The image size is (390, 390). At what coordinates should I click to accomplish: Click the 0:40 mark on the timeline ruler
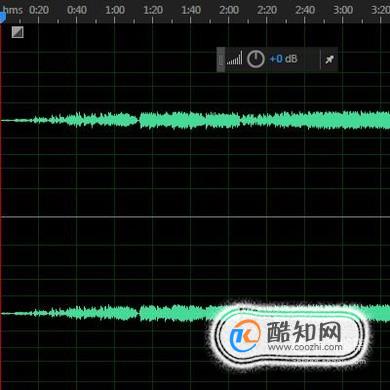77,10
